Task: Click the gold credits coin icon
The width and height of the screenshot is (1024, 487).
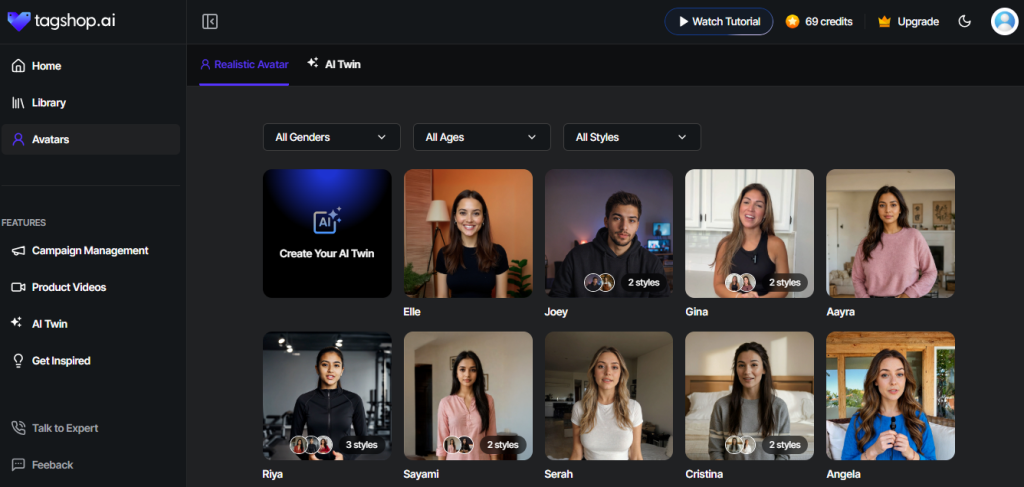Action: [792, 21]
